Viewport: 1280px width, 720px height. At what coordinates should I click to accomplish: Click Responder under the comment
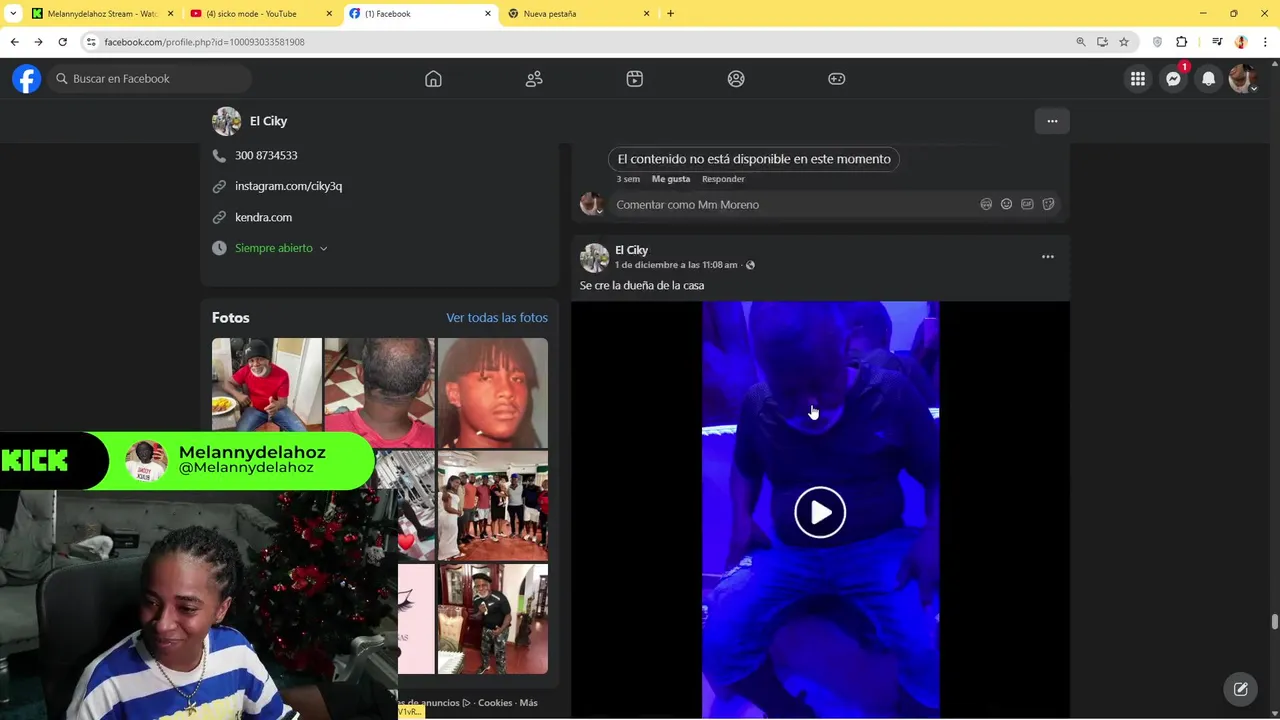(723, 179)
